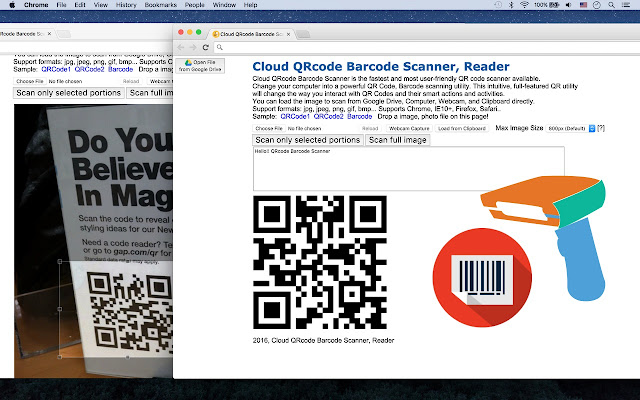Click the volume icon in menu bar

coord(568,5)
